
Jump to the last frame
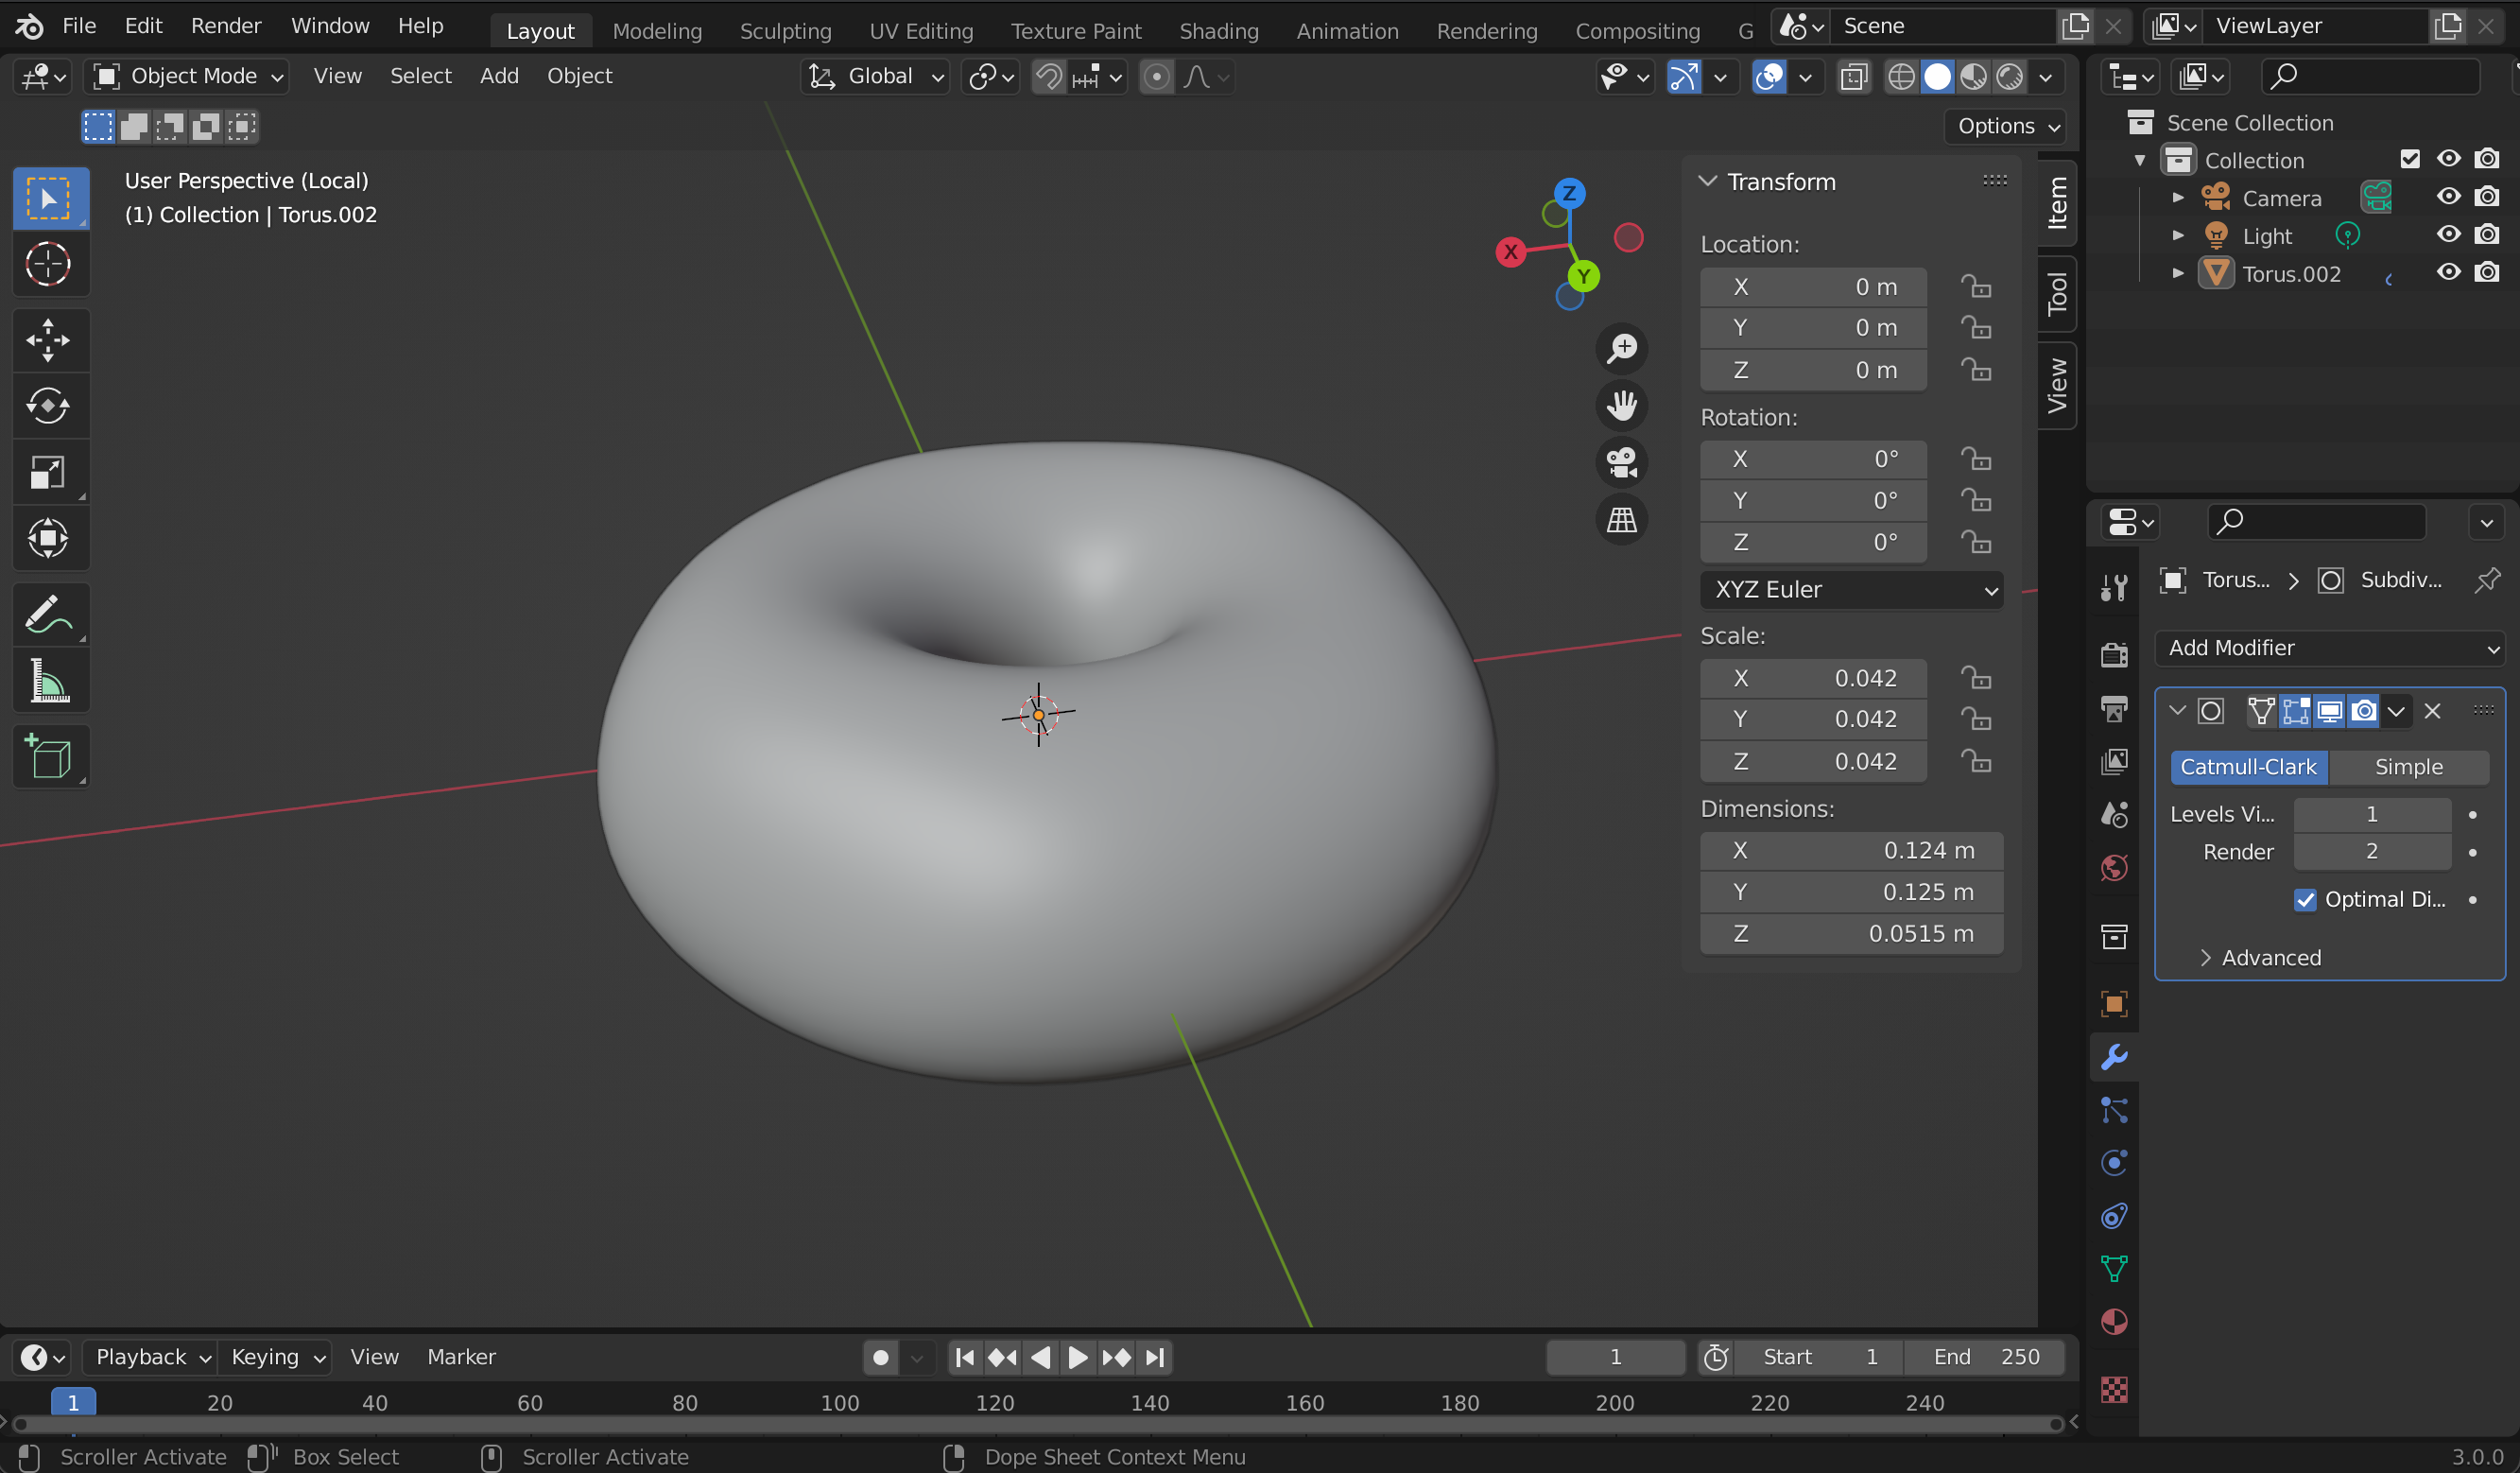(x=1155, y=1357)
